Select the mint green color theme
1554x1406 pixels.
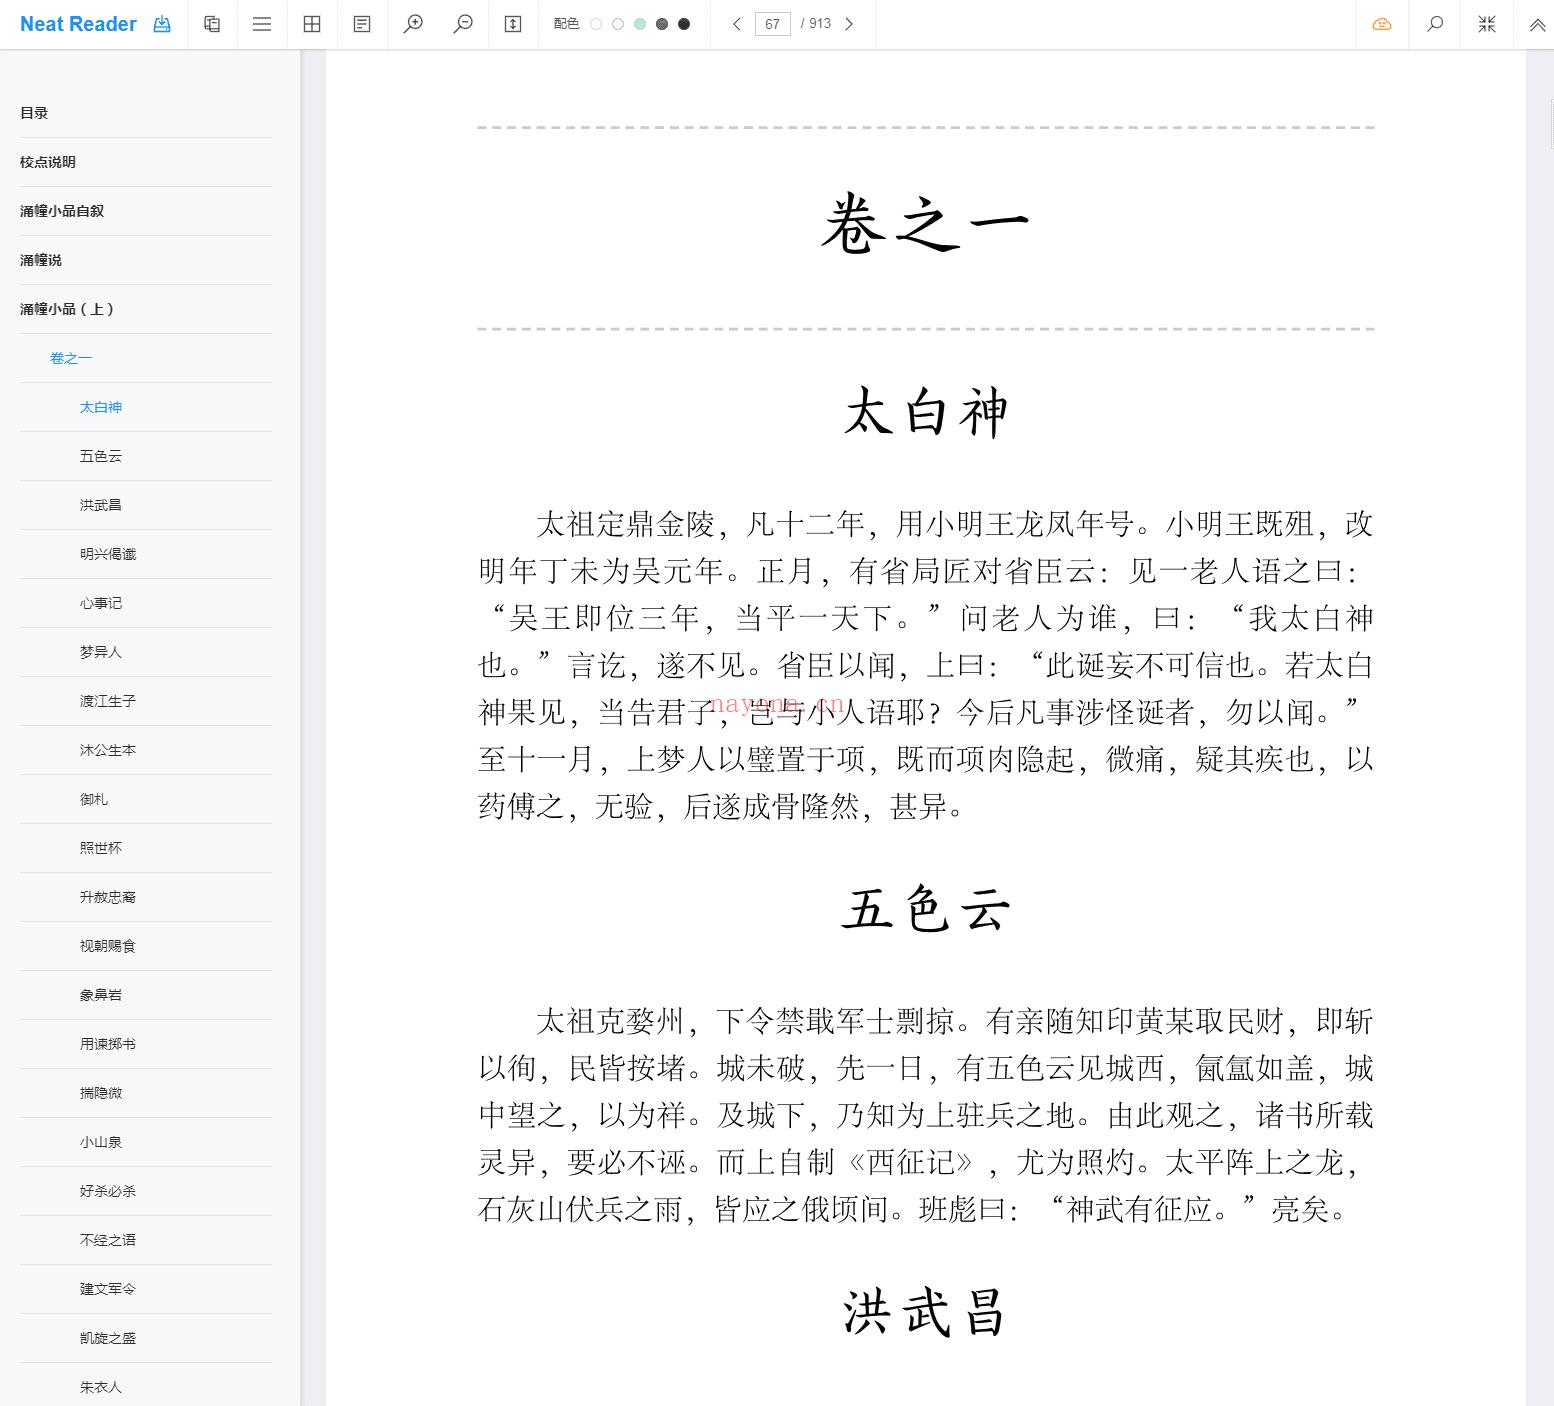click(x=640, y=24)
